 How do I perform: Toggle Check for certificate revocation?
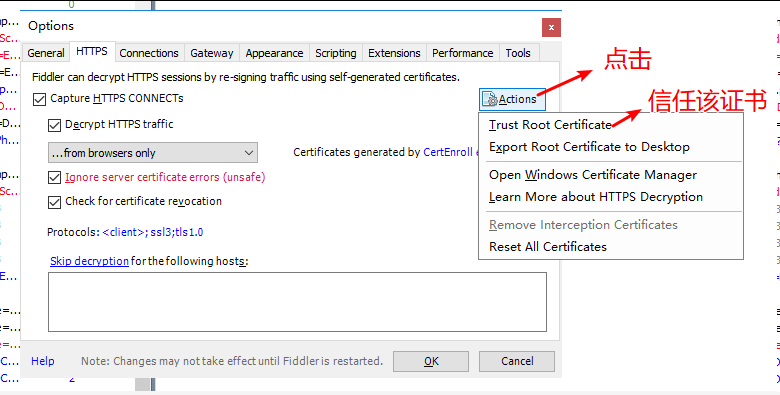pos(54,202)
